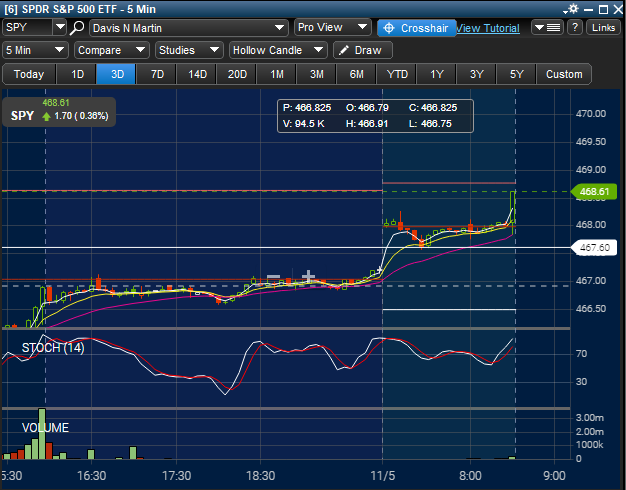Screen dimensions: 626x490
Task: Open the View Tutorial link
Action: pos(488,28)
